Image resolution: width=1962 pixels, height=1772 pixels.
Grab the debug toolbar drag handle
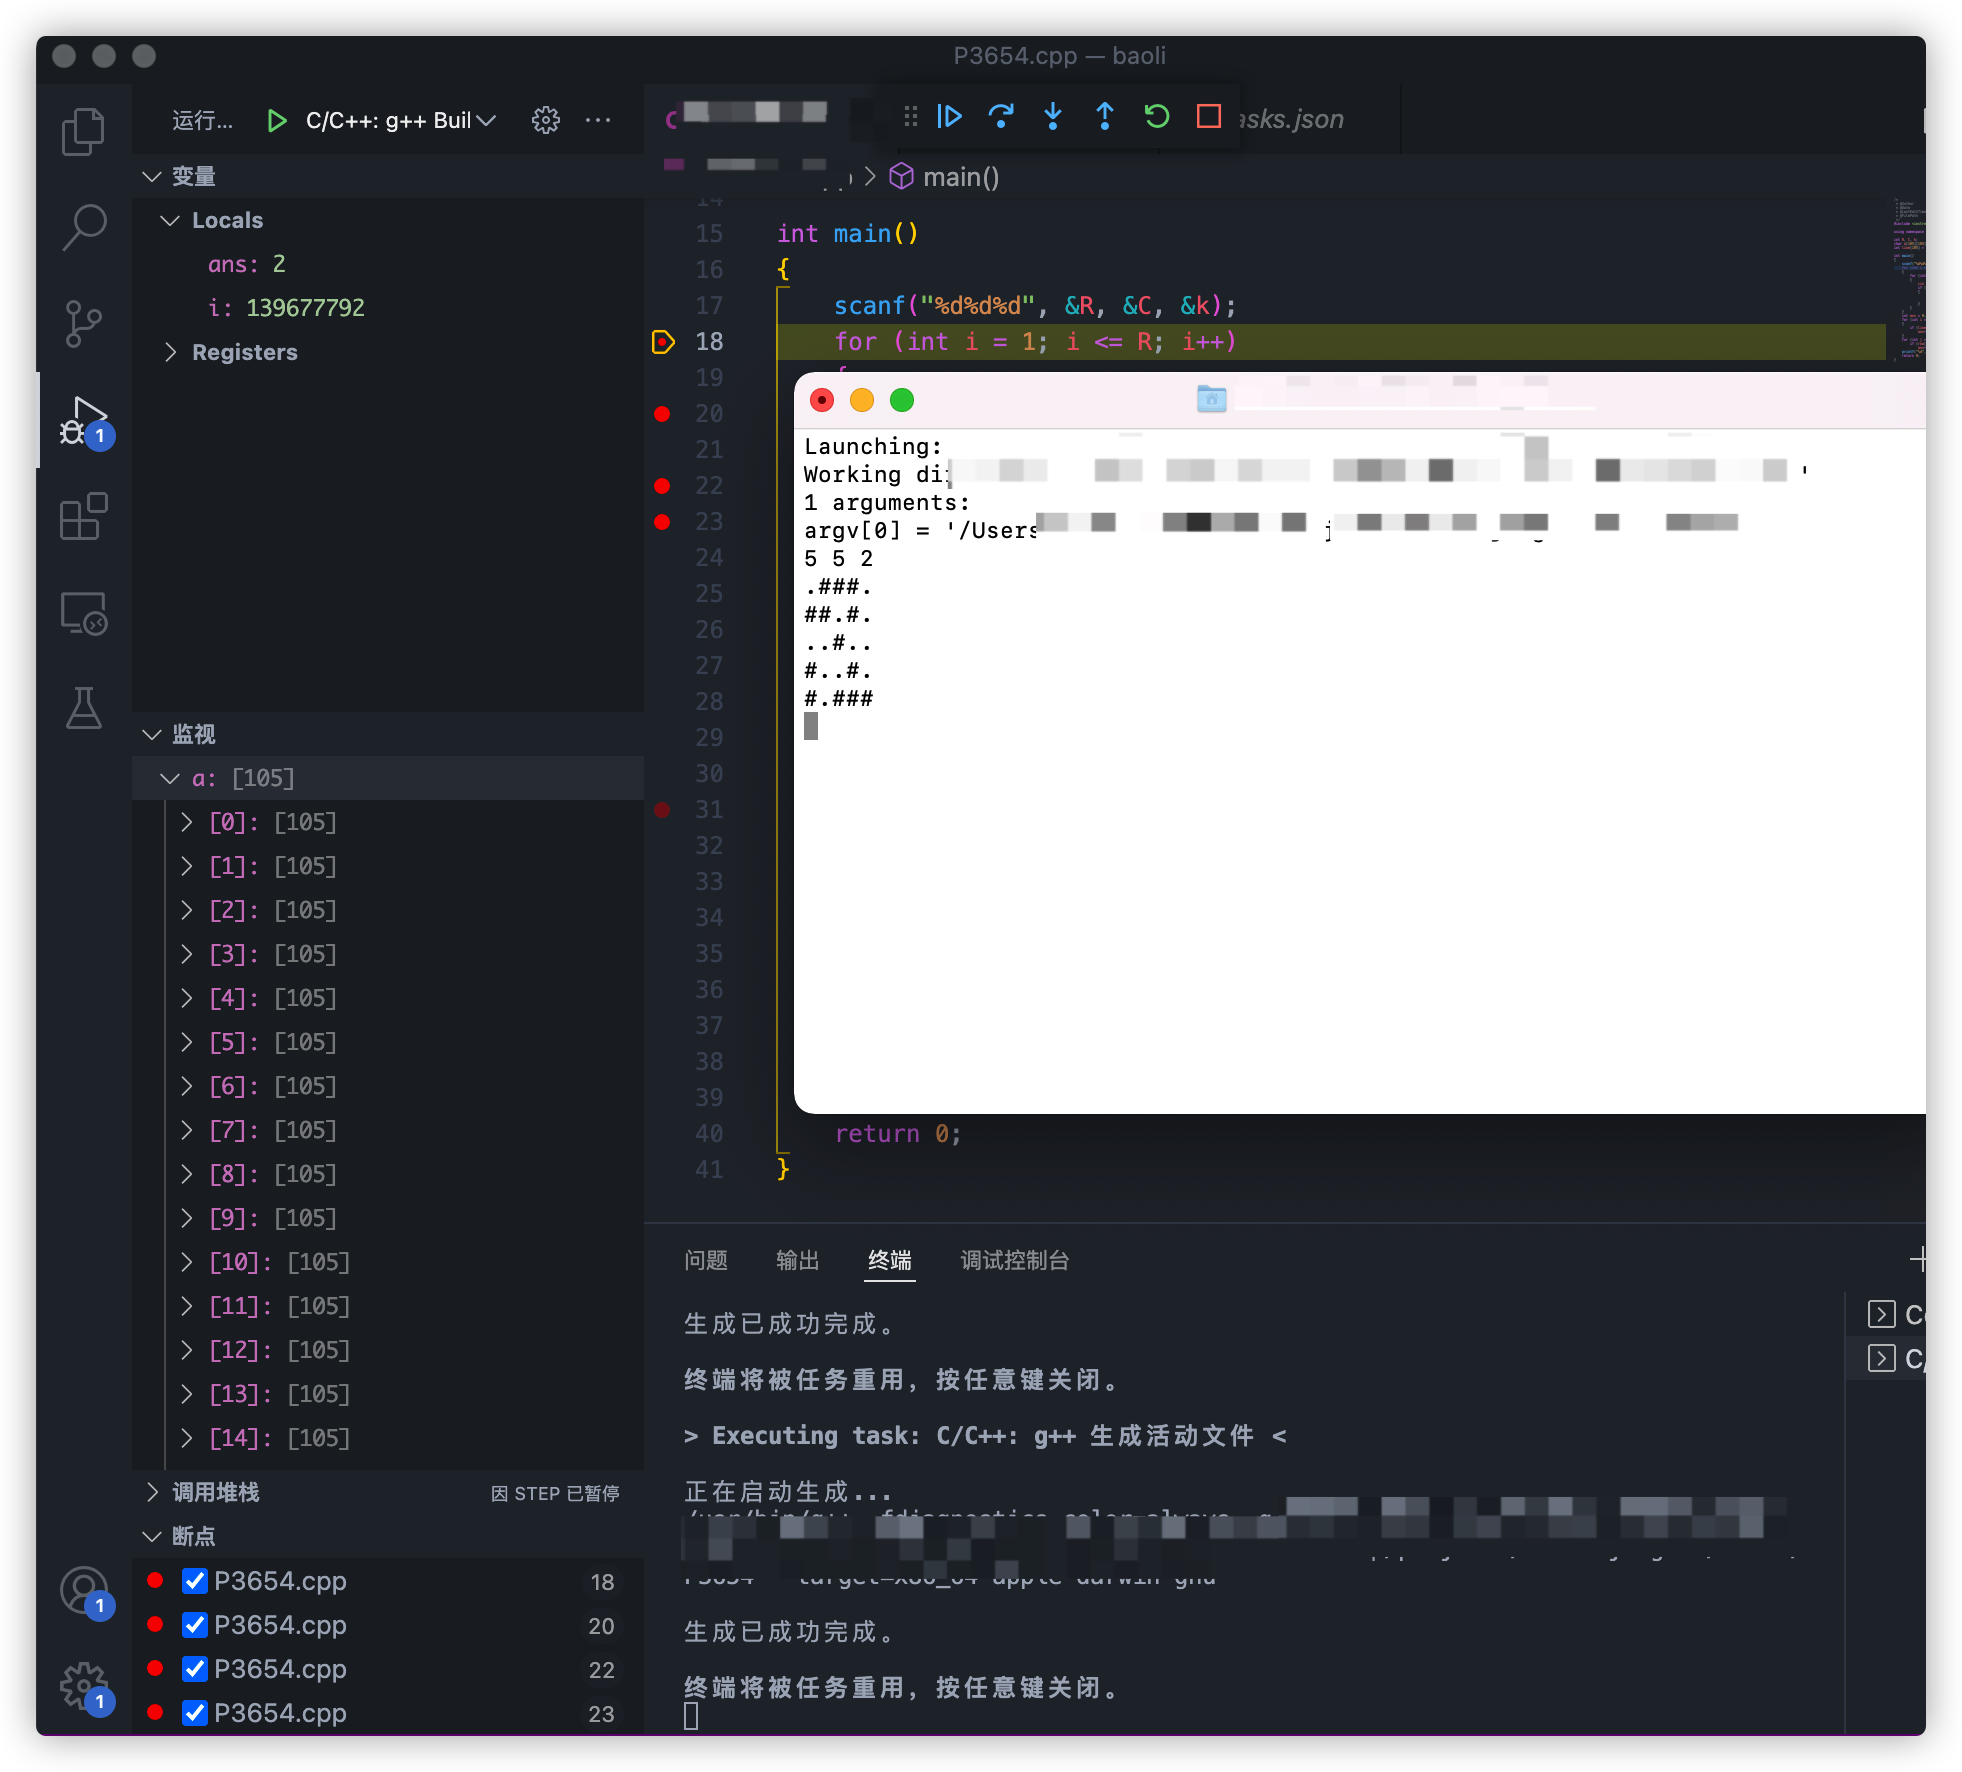point(910,117)
